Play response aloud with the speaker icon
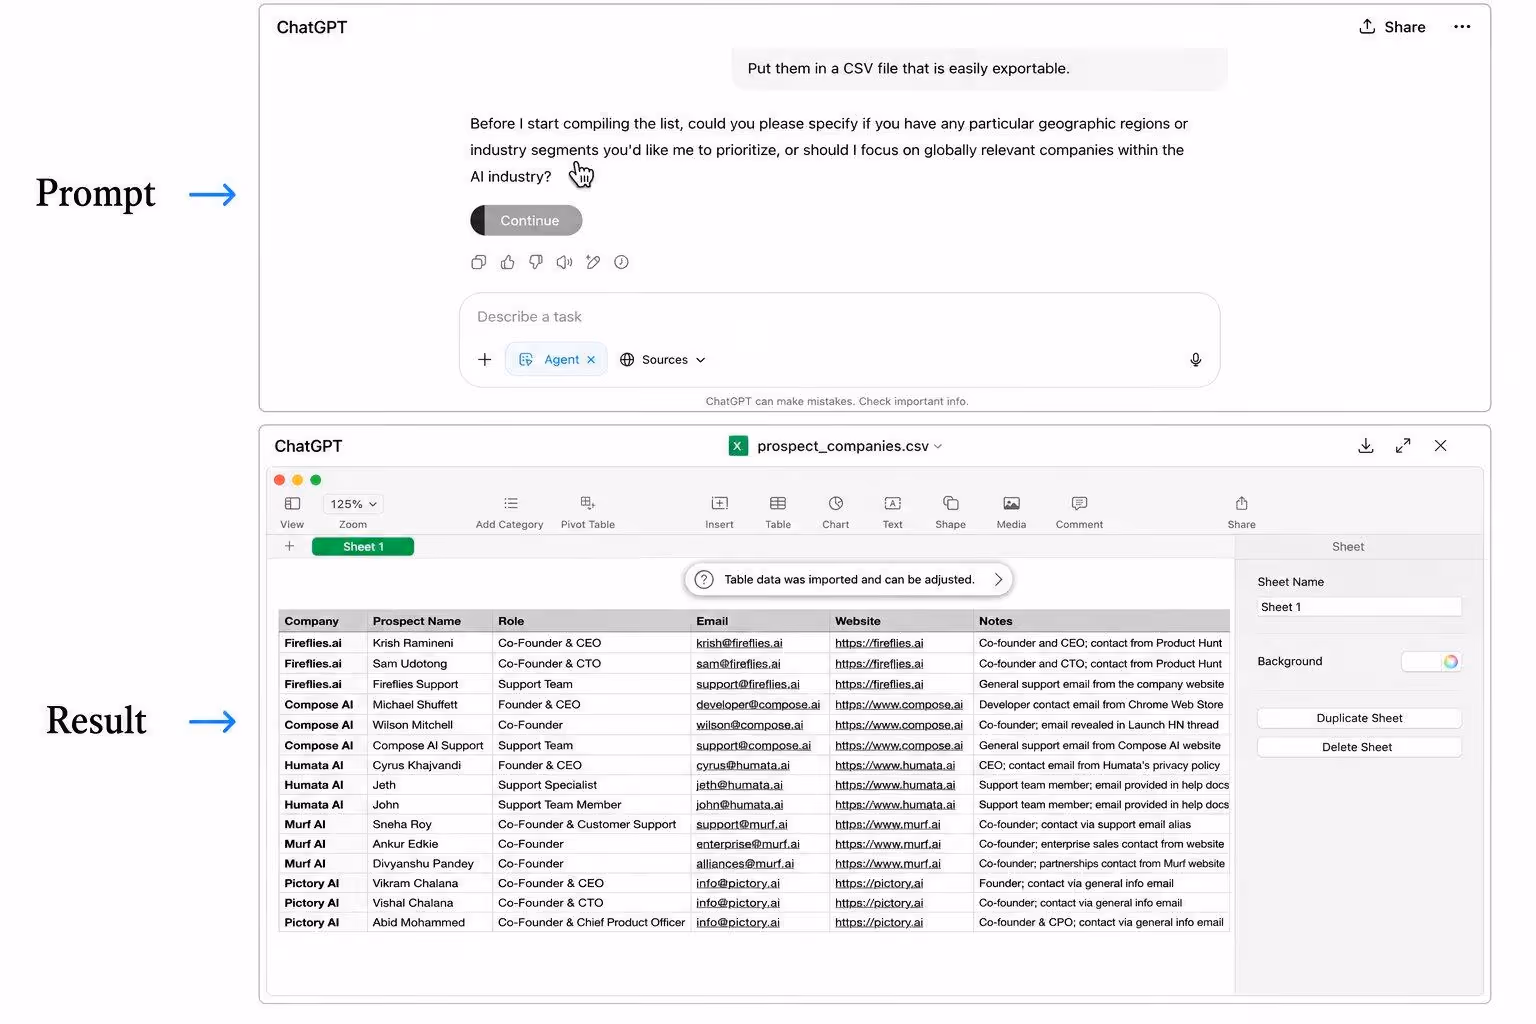Viewport: 1536px width, 1024px height. (x=564, y=262)
